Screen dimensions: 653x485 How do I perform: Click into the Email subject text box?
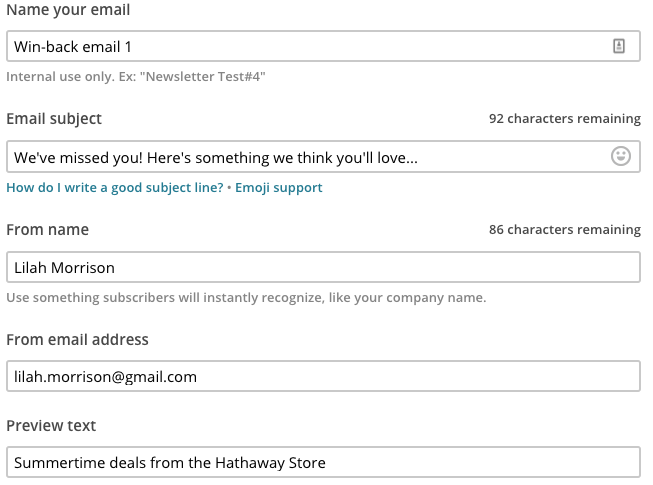pyautogui.click(x=300, y=157)
